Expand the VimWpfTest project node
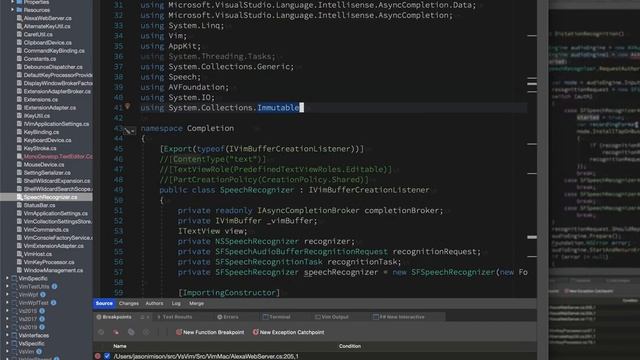The image size is (640, 360). (x=7, y=303)
